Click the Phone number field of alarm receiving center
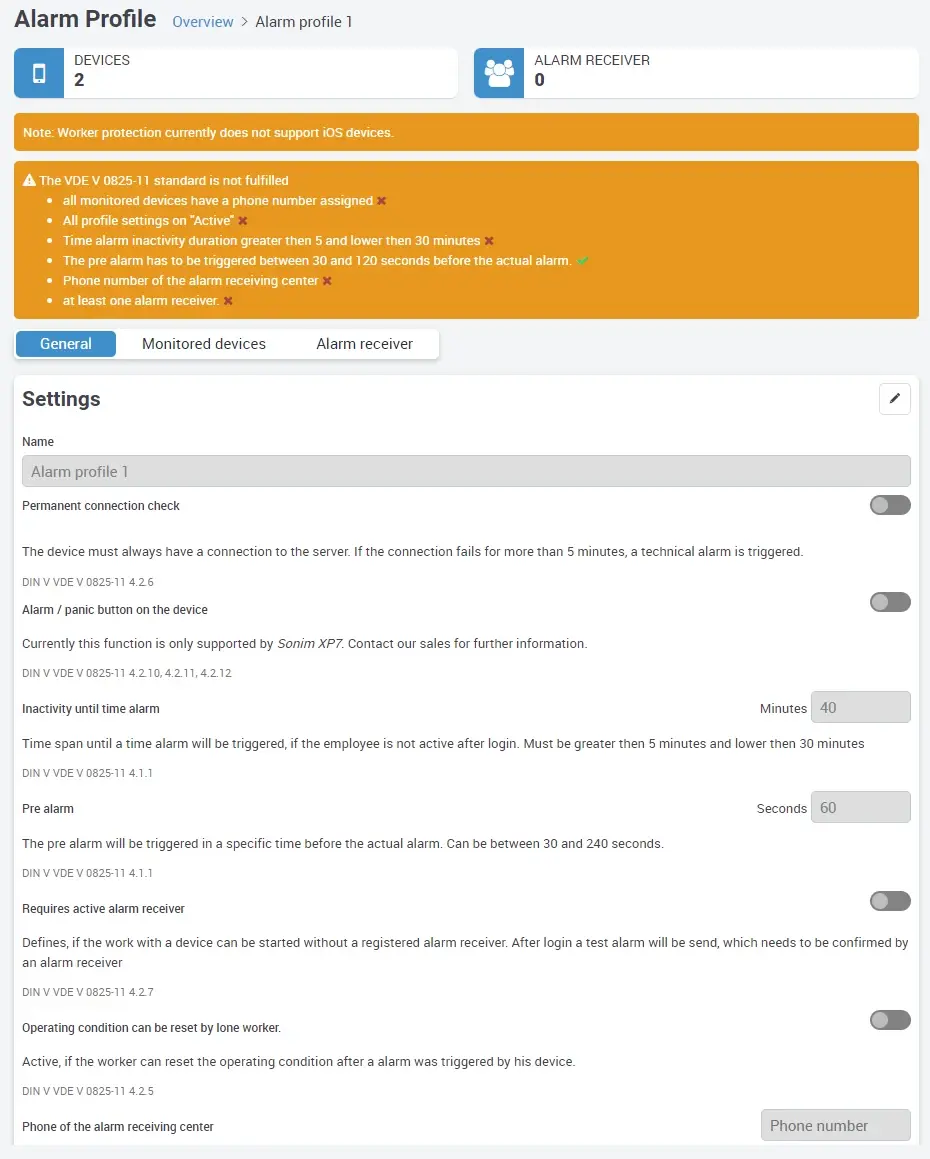This screenshot has width=930, height=1159. (835, 1125)
